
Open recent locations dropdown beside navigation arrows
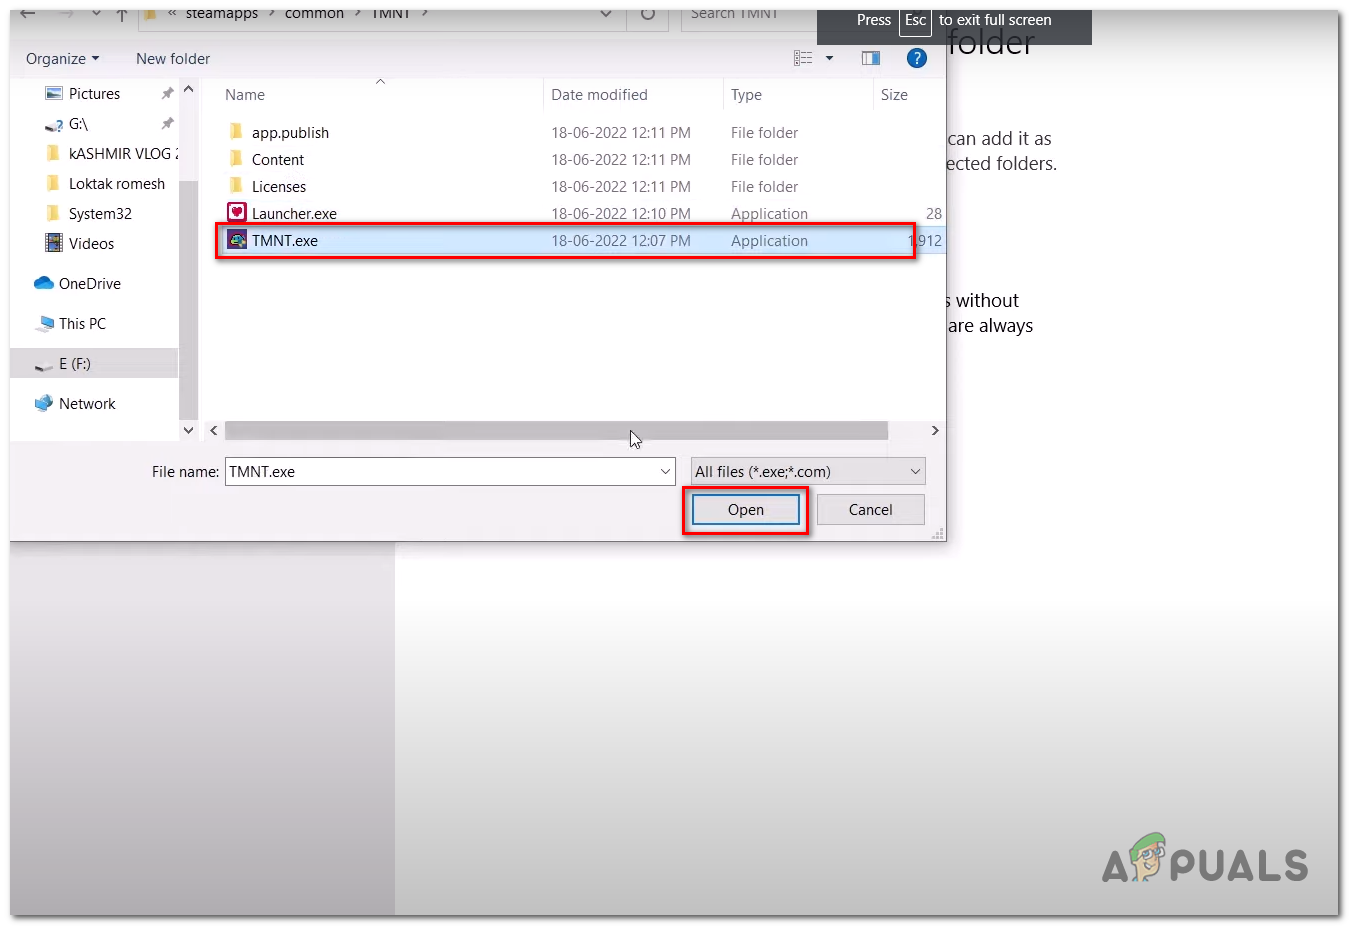pyautogui.click(x=96, y=15)
